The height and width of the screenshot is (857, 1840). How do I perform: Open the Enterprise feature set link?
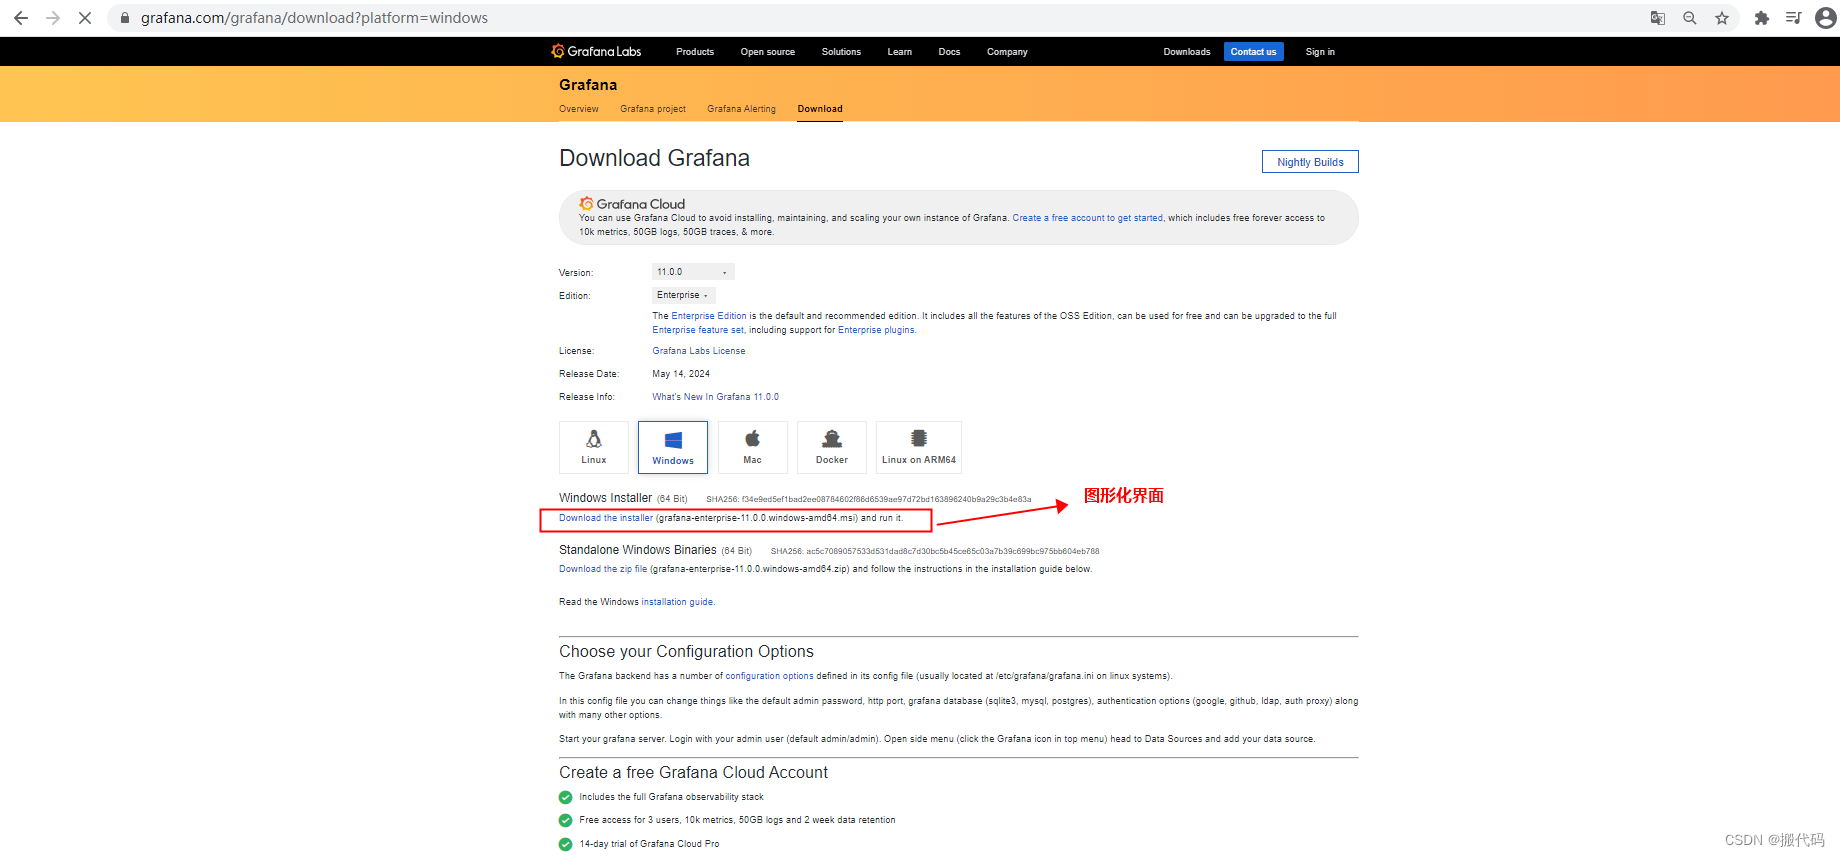point(698,330)
